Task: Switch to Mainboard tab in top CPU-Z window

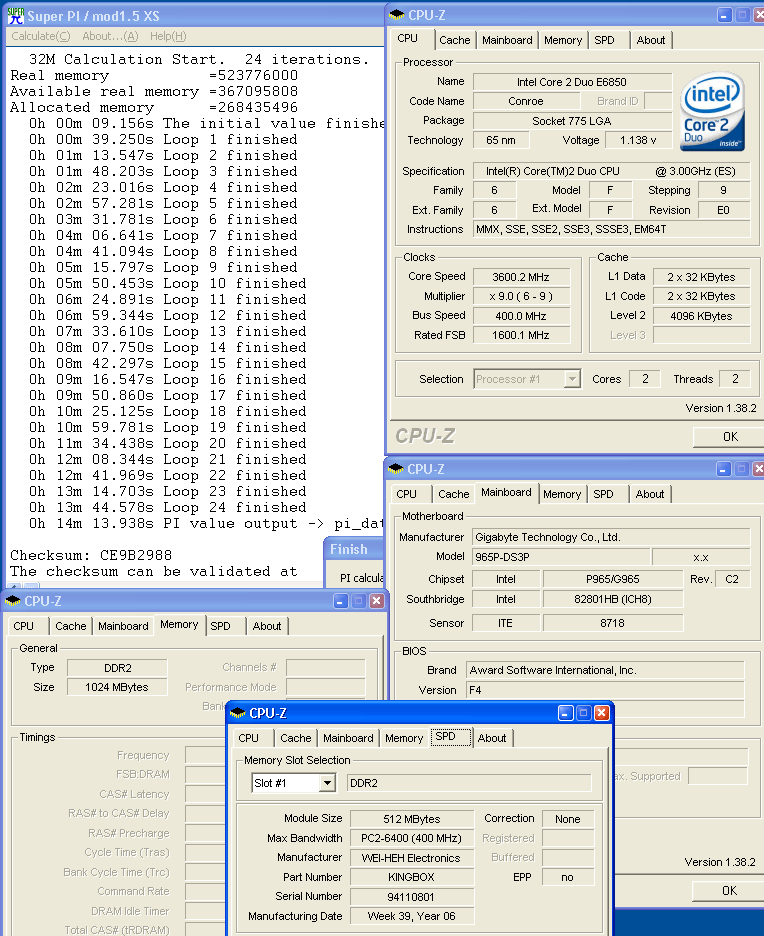Action: (x=507, y=40)
